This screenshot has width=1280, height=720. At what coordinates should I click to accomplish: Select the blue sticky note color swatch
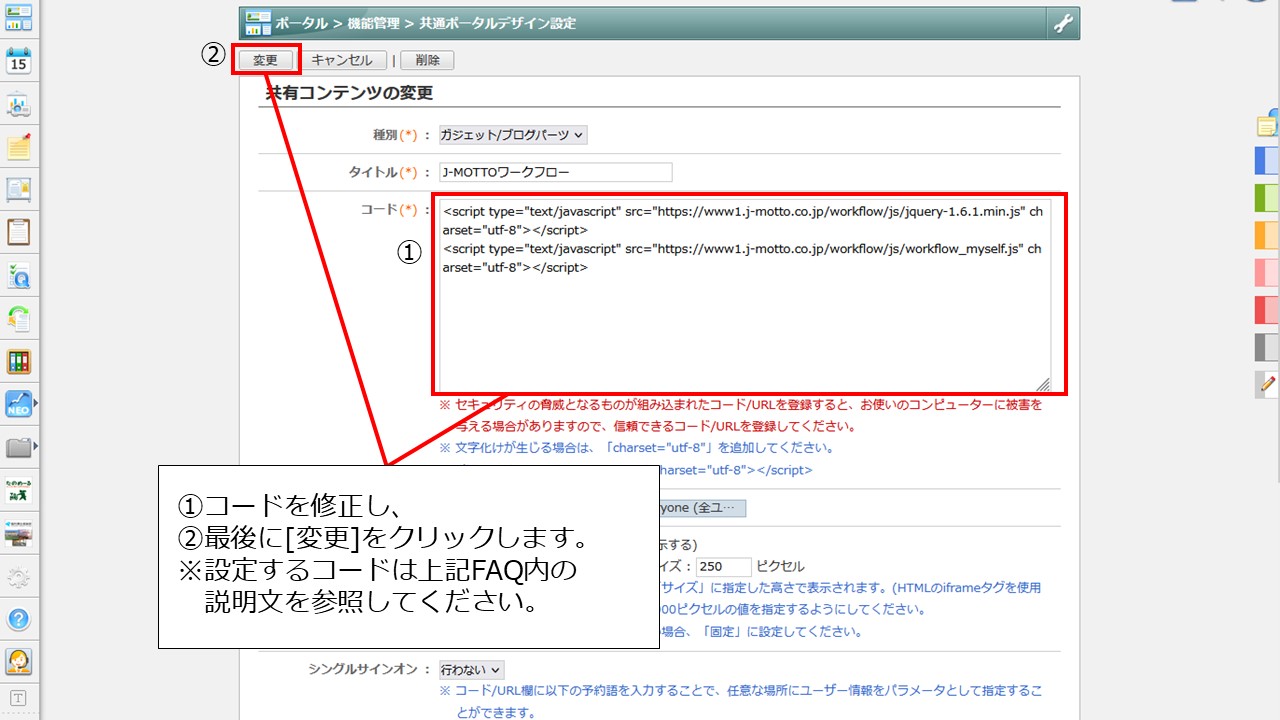pyautogui.click(x=1266, y=160)
